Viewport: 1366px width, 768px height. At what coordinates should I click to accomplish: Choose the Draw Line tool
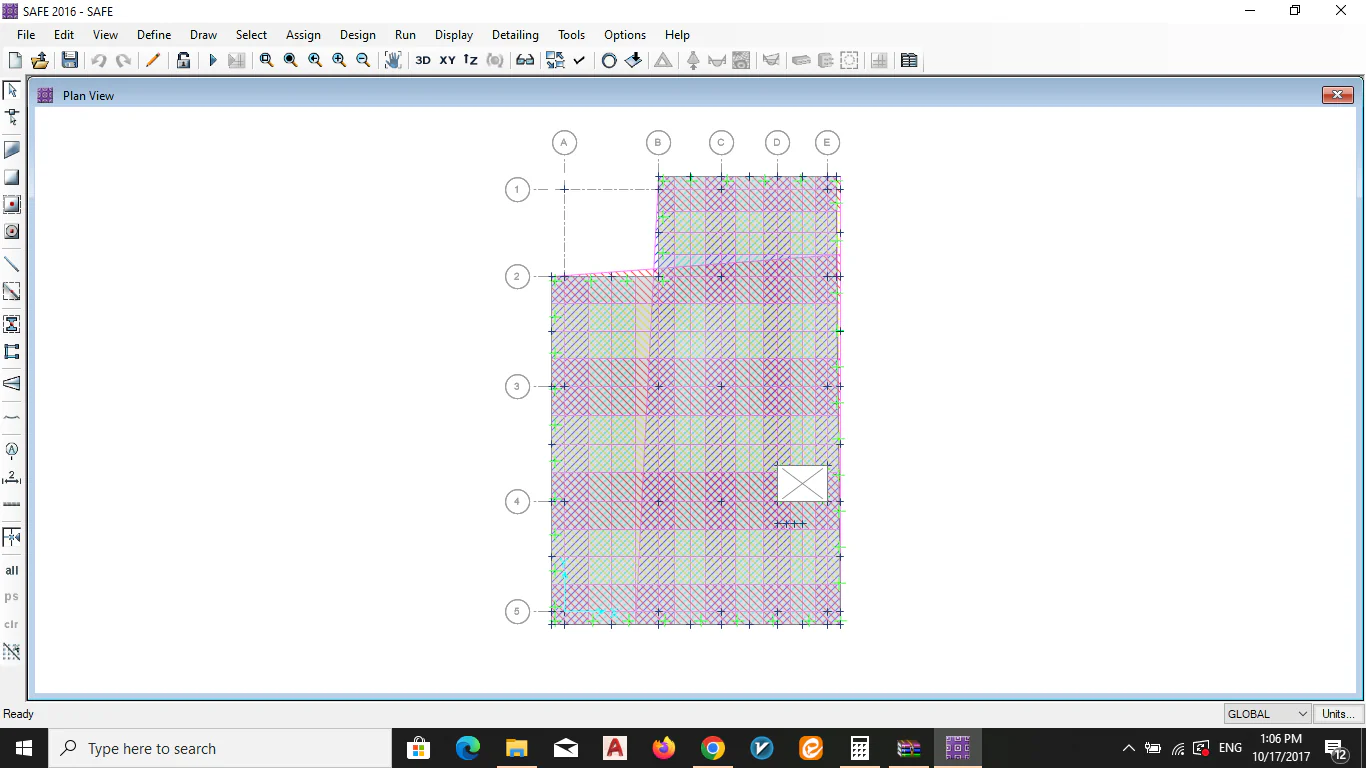coord(12,265)
